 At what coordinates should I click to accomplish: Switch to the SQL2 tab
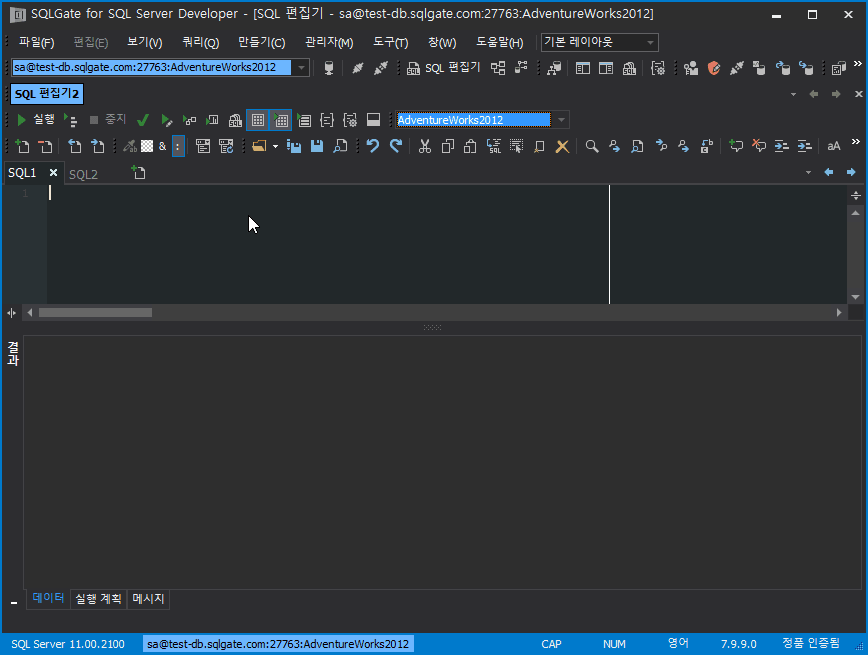pyautogui.click(x=83, y=174)
